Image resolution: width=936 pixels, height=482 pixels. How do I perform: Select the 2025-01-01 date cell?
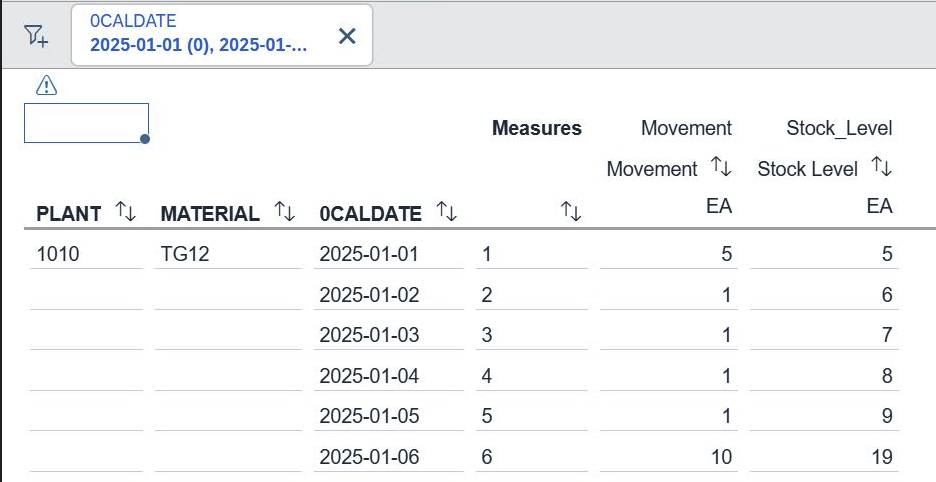click(369, 254)
